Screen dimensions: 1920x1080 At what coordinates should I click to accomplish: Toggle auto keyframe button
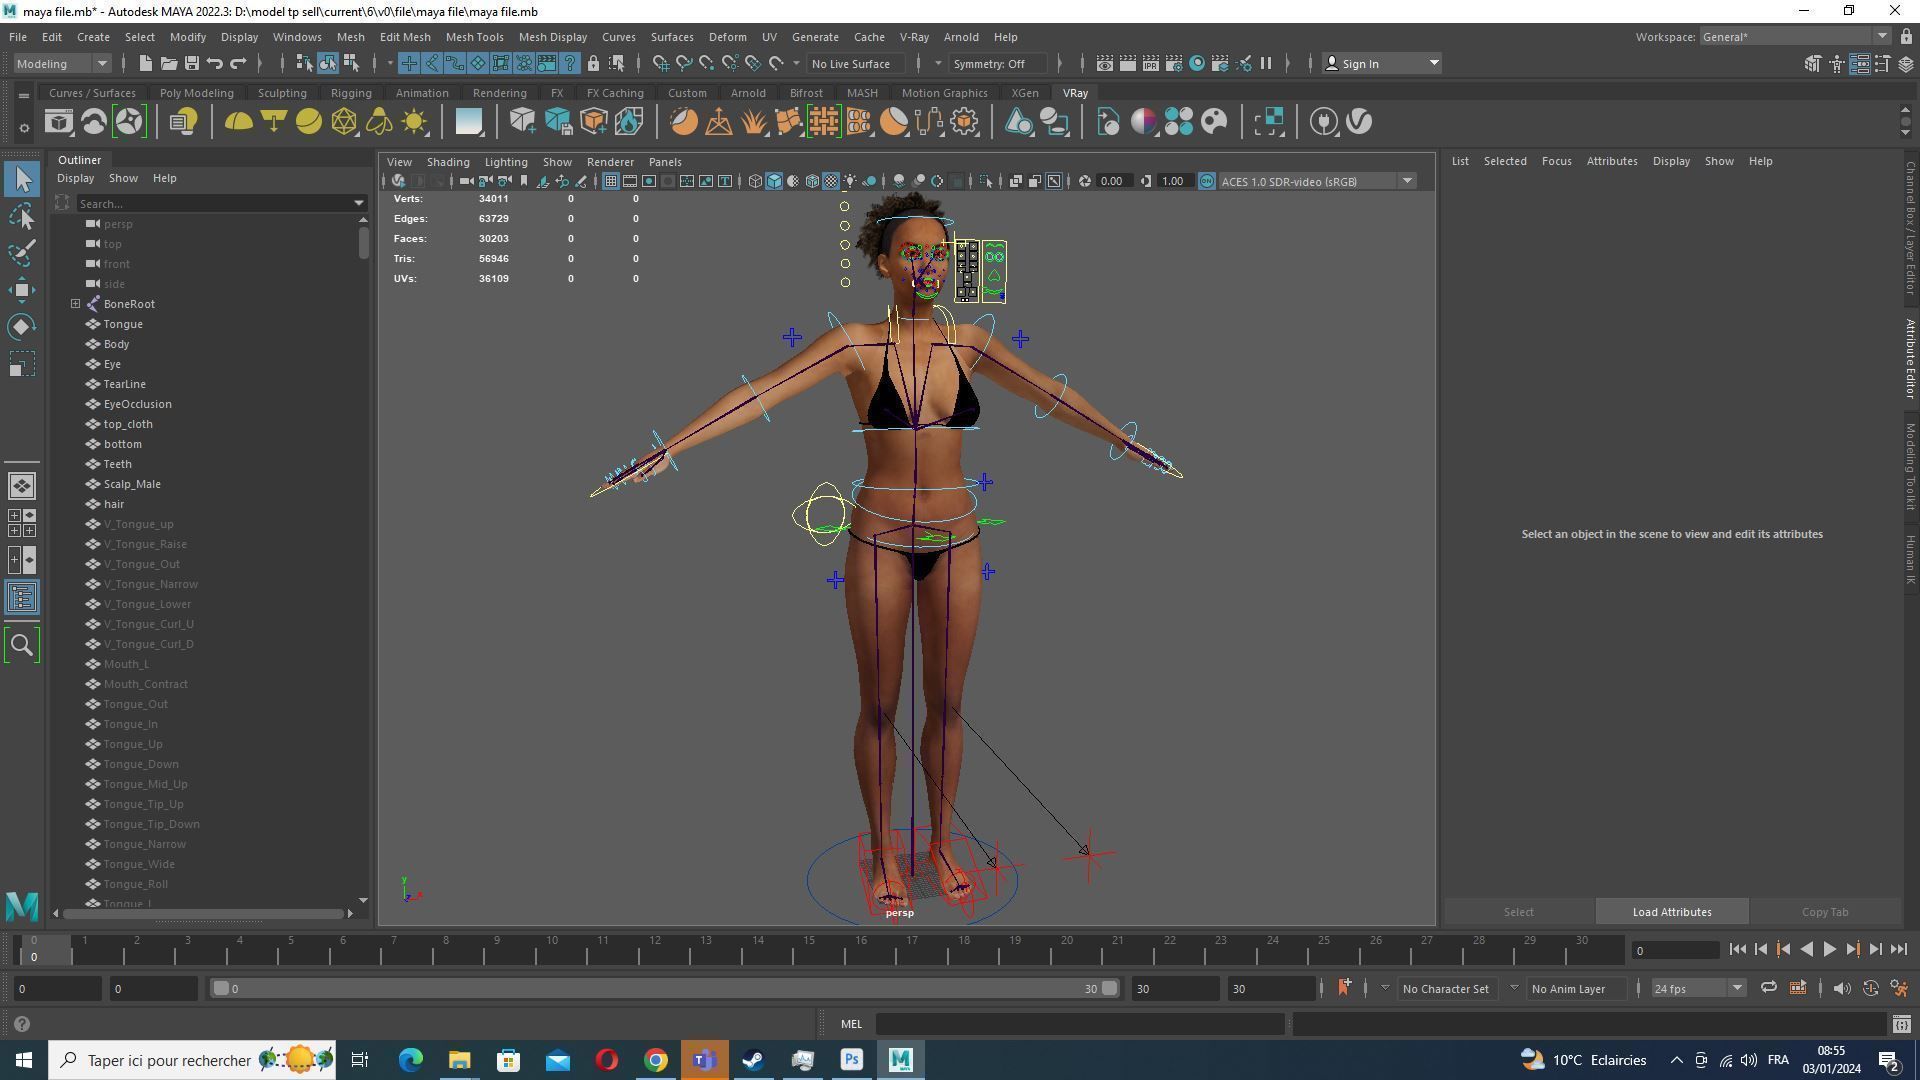(x=1870, y=989)
